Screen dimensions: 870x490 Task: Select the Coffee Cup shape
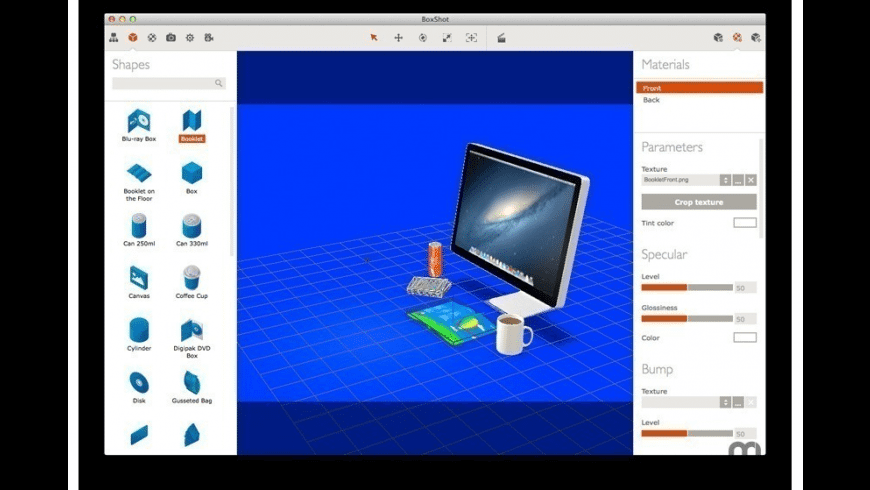coord(192,282)
